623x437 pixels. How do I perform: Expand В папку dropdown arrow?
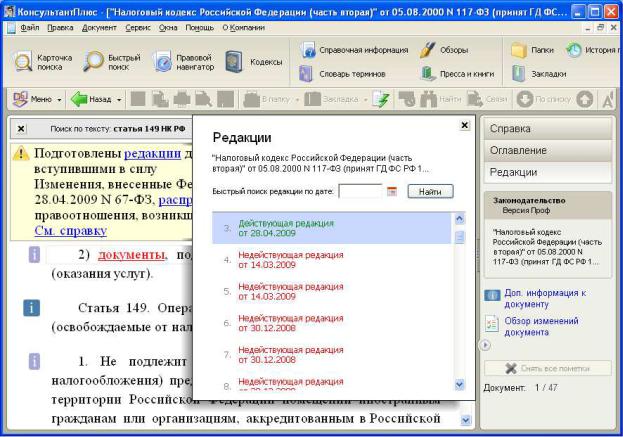point(297,100)
